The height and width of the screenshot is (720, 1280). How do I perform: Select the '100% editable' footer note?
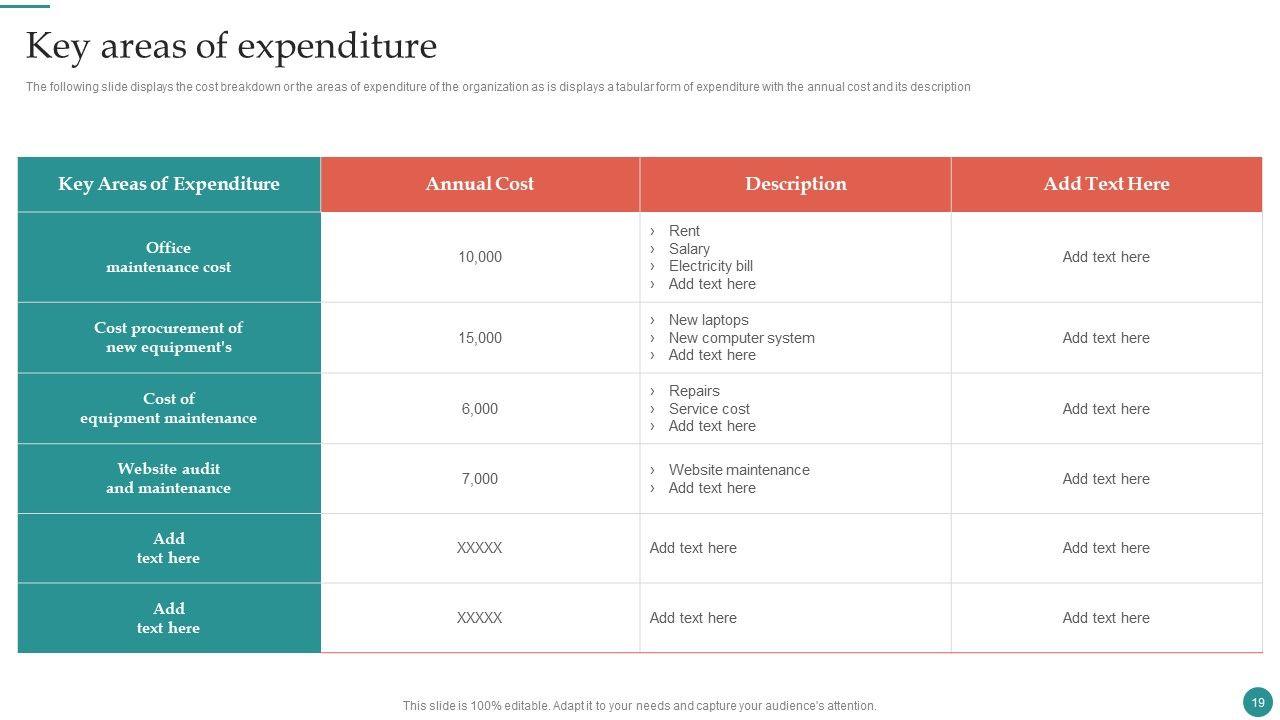[639, 706]
